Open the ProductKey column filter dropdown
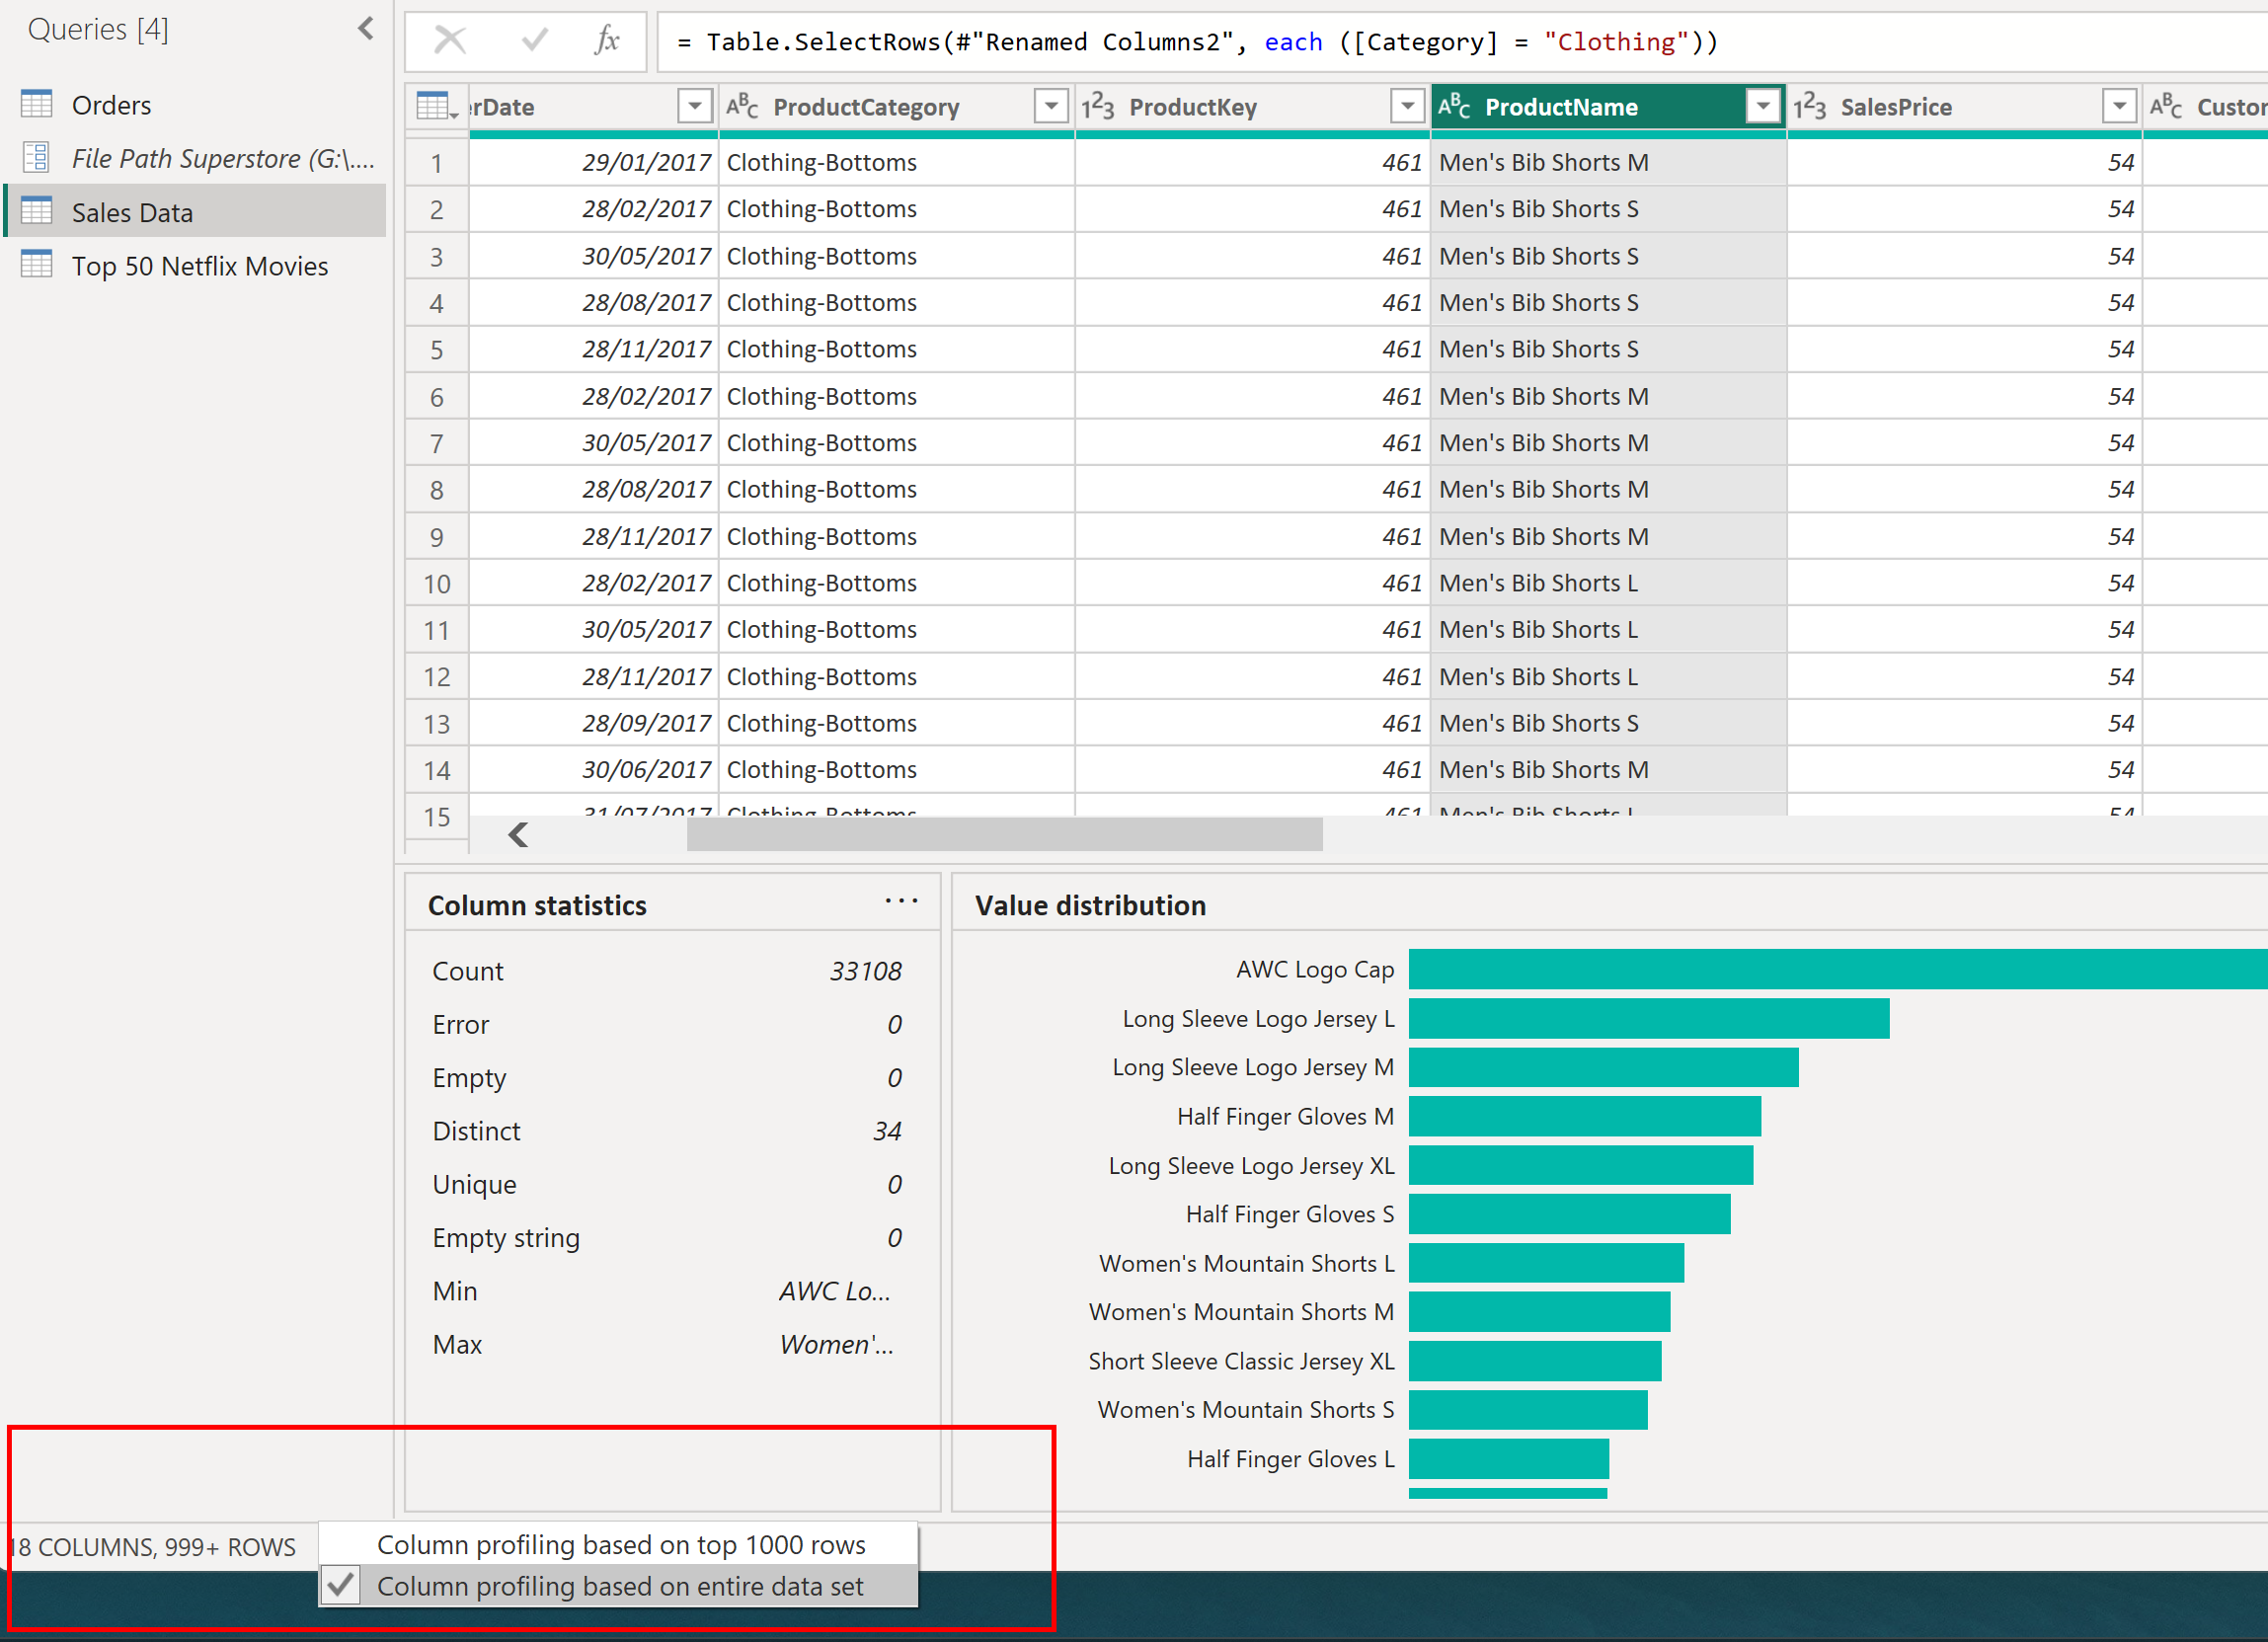2268x1642 pixels. click(1407, 106)
